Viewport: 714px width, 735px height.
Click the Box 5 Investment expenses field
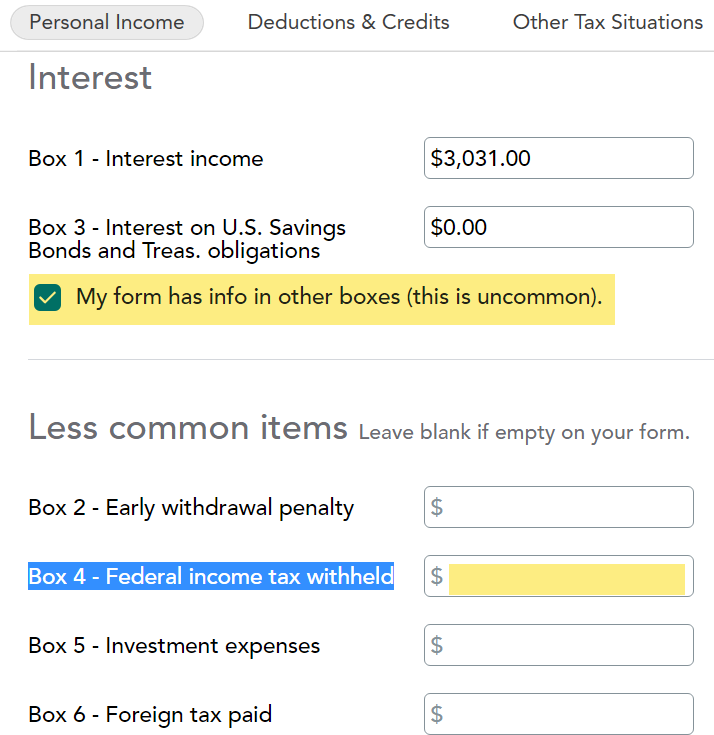(558, 645)
